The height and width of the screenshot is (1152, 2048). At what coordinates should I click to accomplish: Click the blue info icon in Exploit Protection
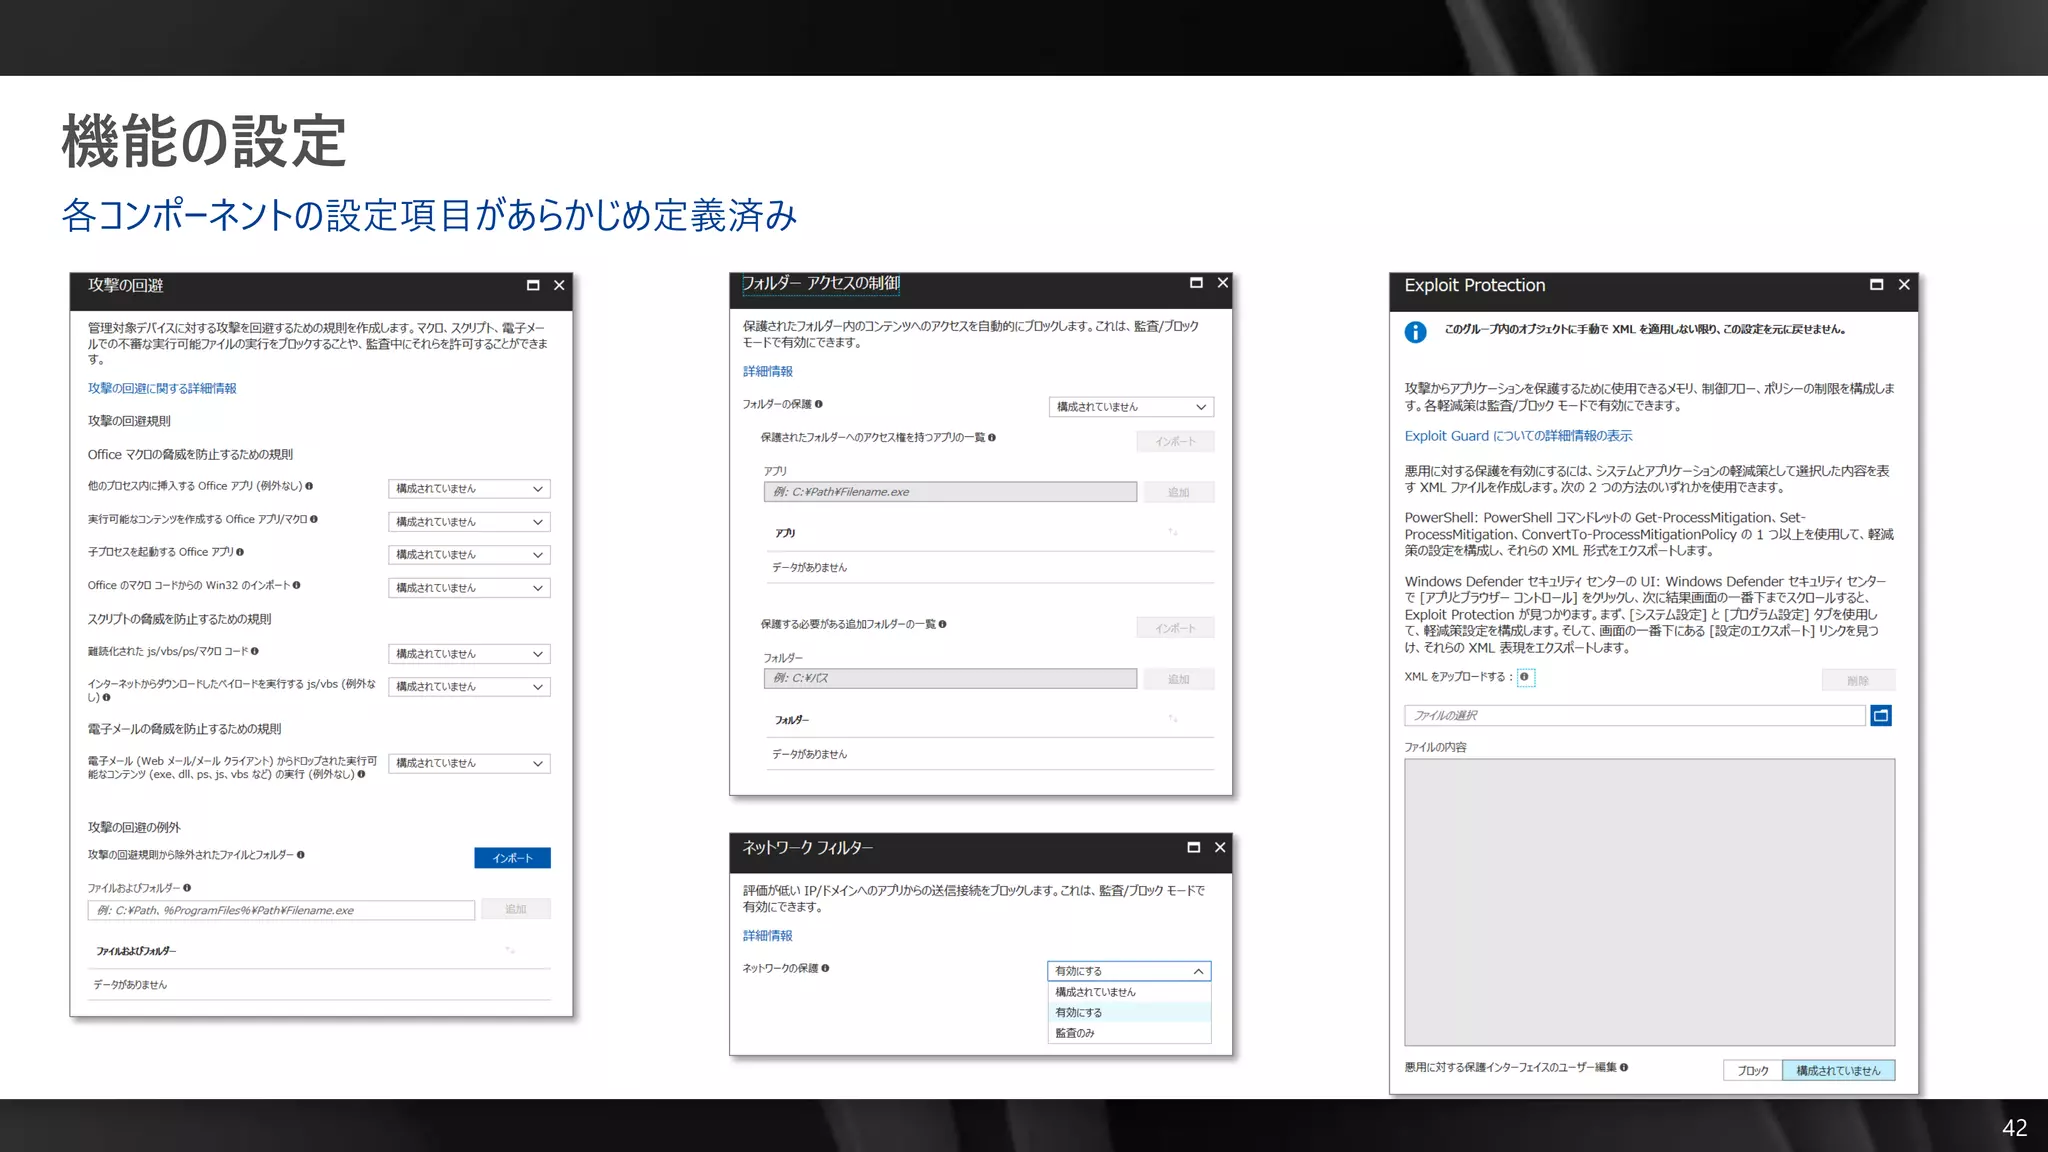(1415, 332)
